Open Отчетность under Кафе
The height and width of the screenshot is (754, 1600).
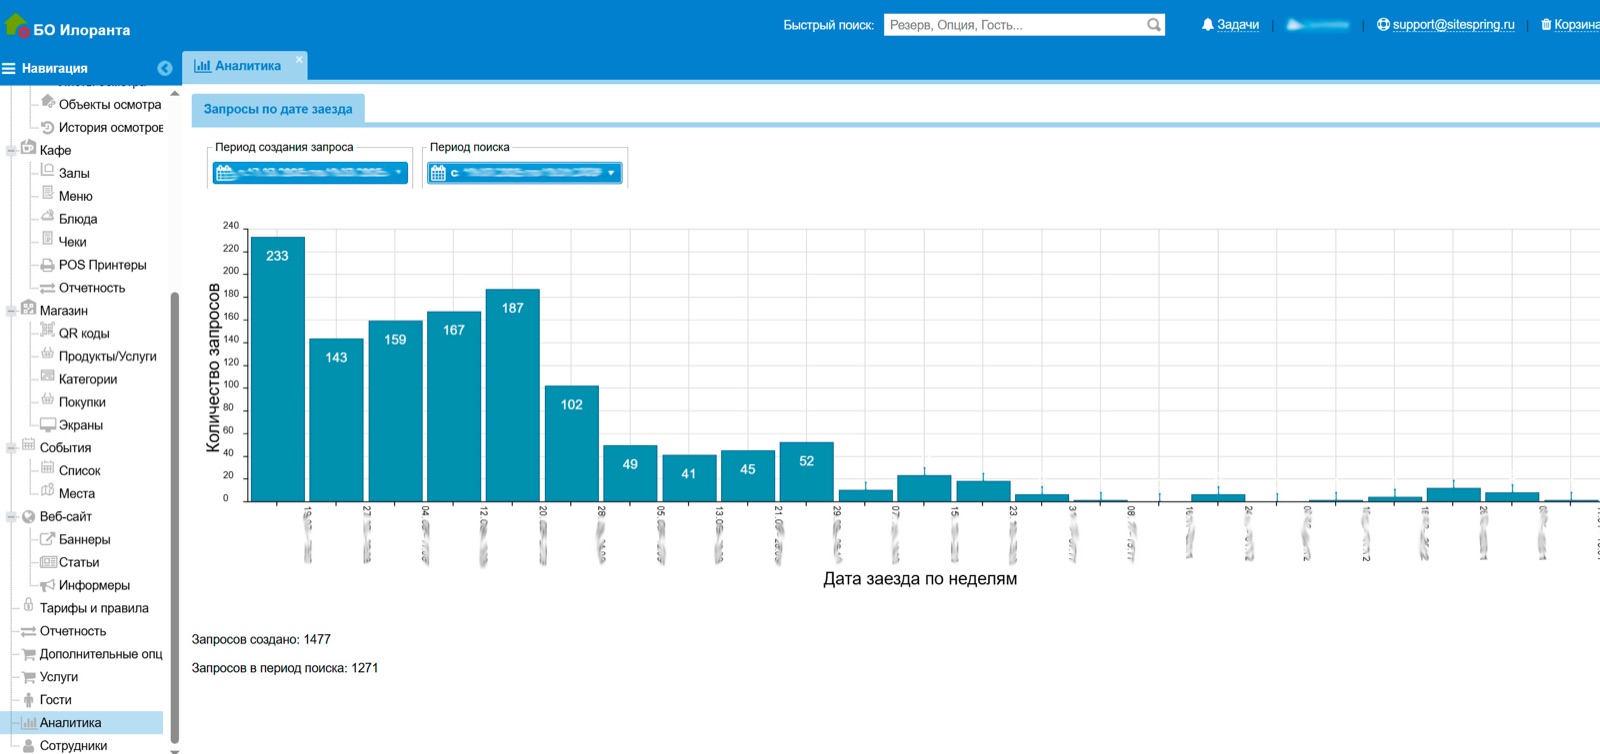[x=92, y=288]
